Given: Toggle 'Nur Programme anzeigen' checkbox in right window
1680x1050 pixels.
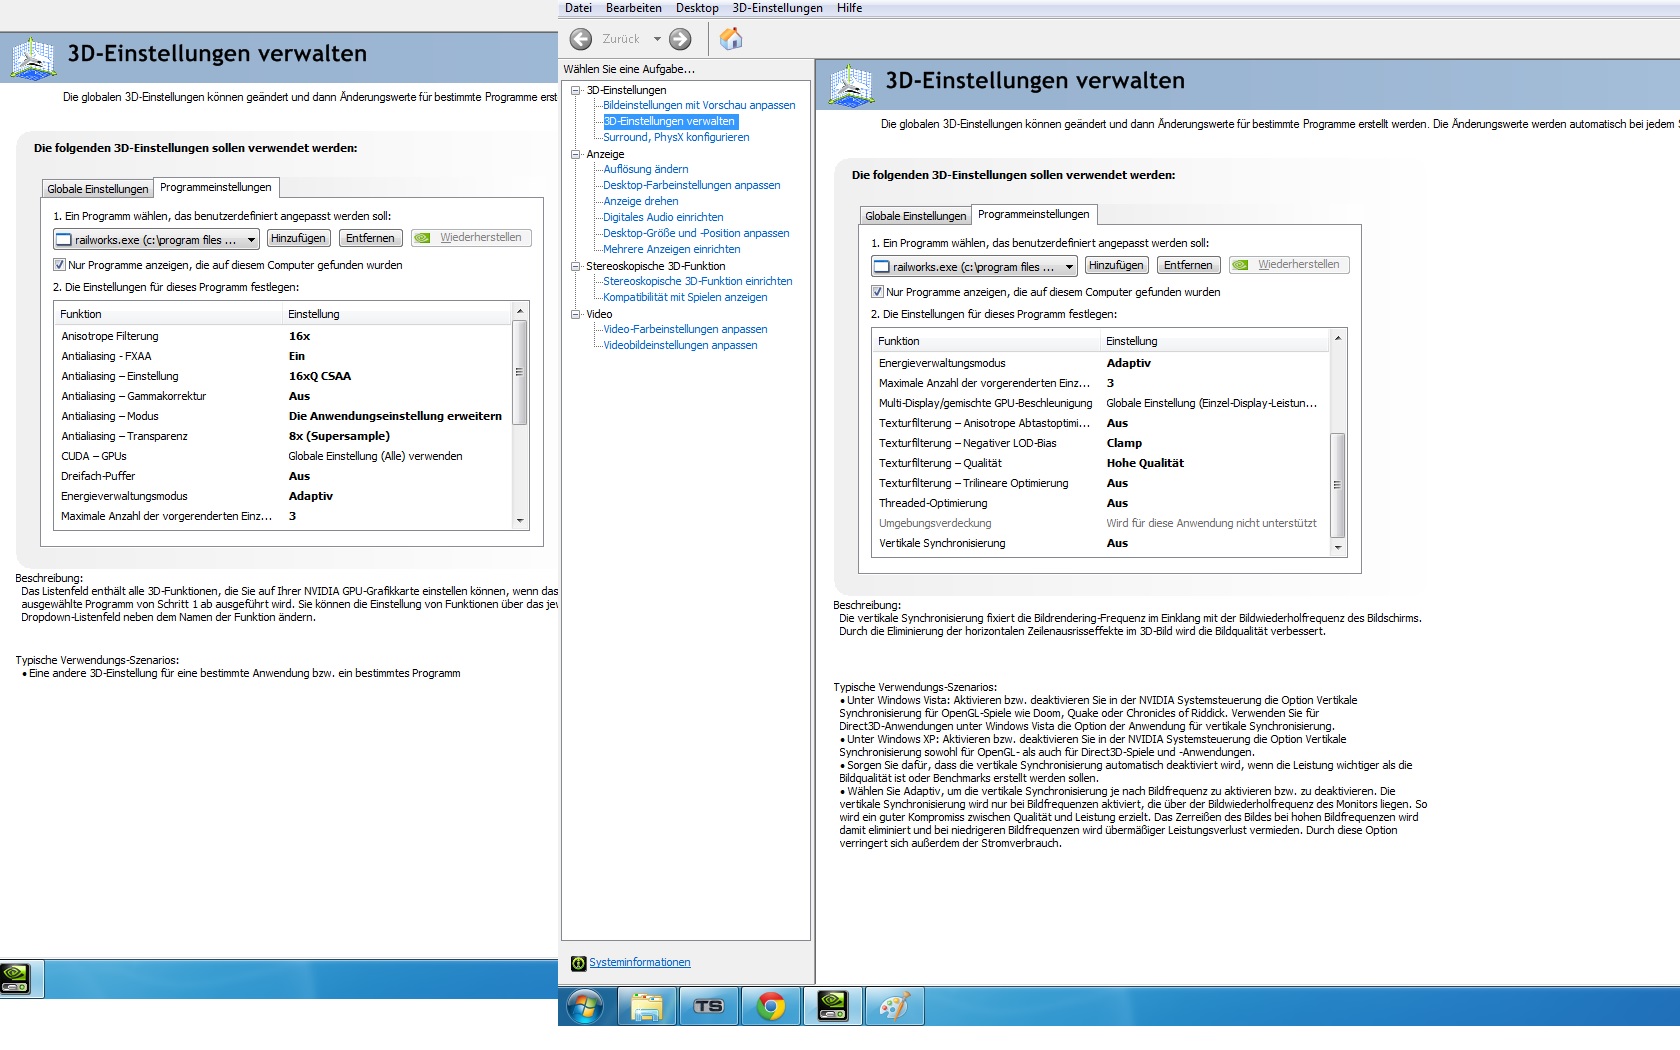Looking at the screenshot, I should tap(878, 292).
